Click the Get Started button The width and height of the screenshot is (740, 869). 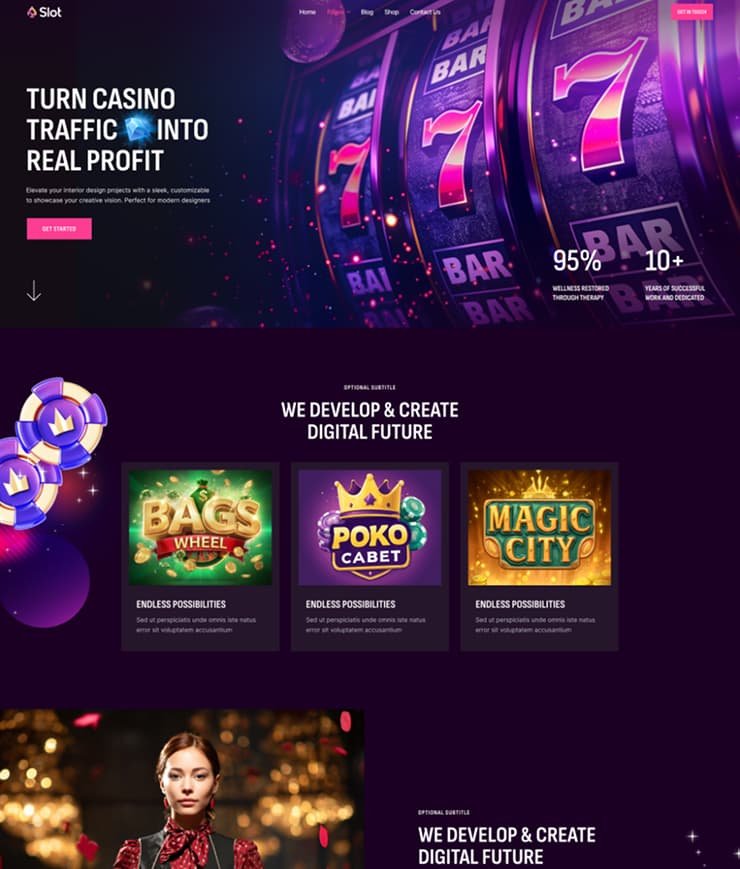click(59, 229)
